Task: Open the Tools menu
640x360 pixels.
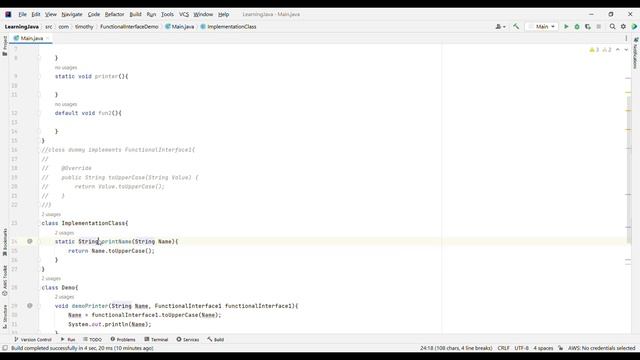Action: coord(167,14)
